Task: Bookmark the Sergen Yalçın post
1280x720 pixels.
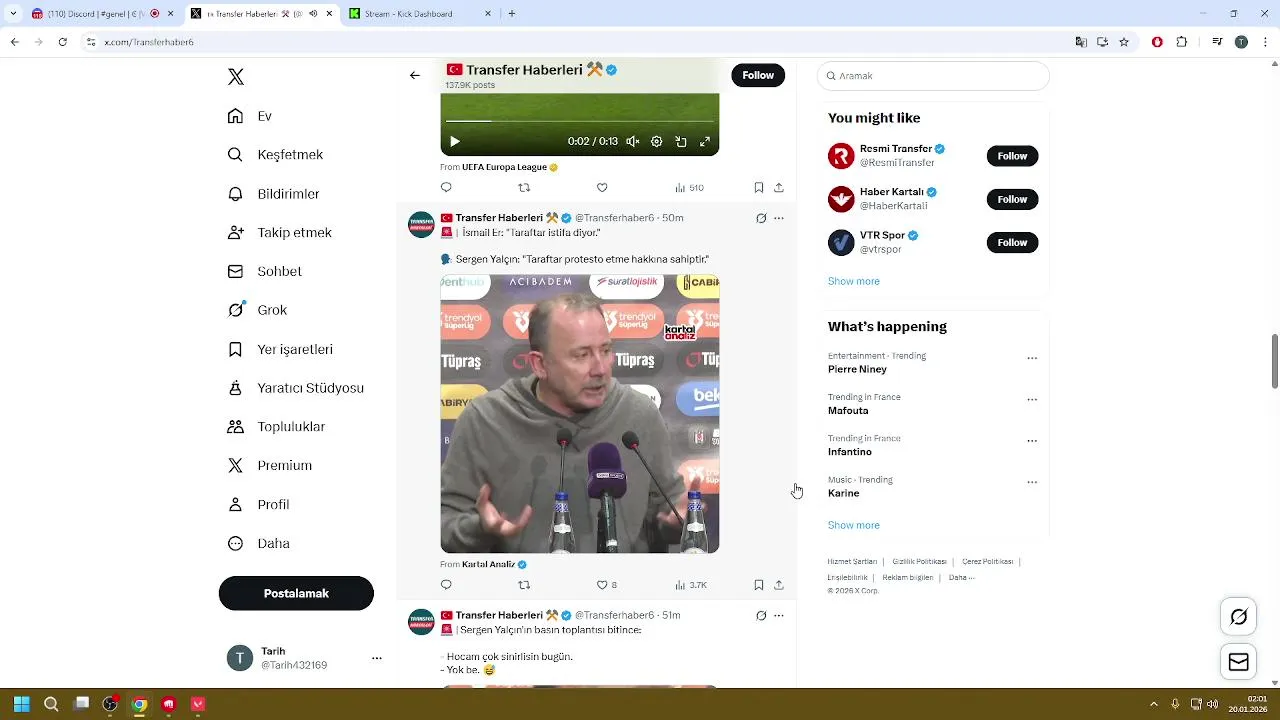Action: [x=759, y=585]
